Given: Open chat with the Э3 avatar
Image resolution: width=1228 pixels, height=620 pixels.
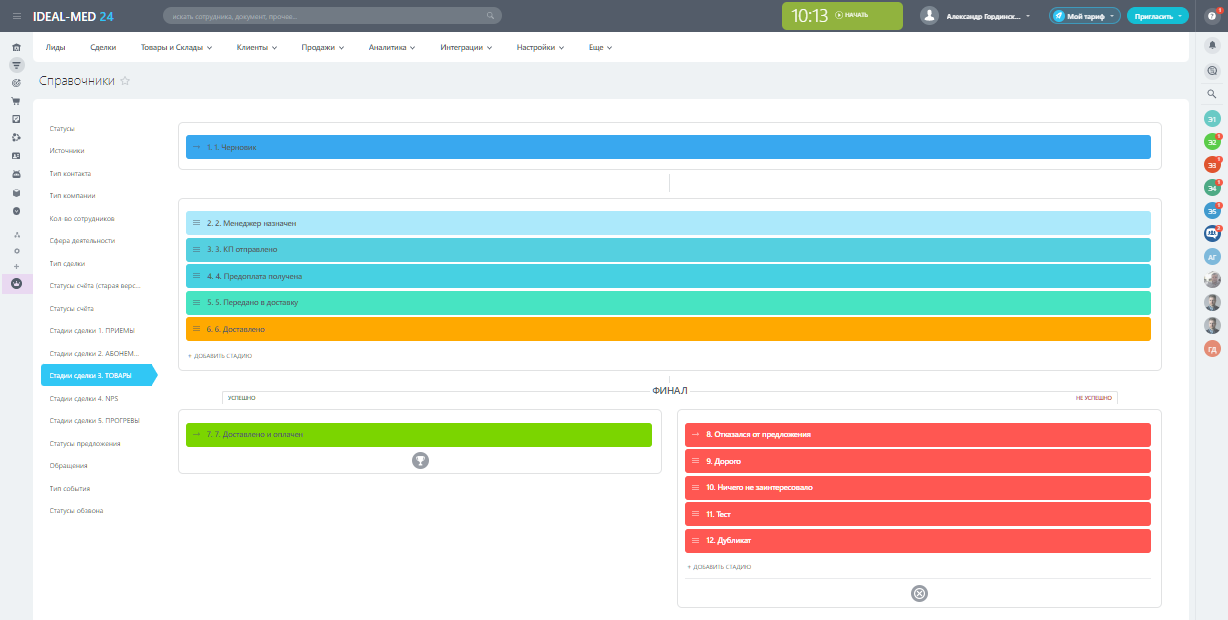Looking at the screenshot, I should point(1212,164).
